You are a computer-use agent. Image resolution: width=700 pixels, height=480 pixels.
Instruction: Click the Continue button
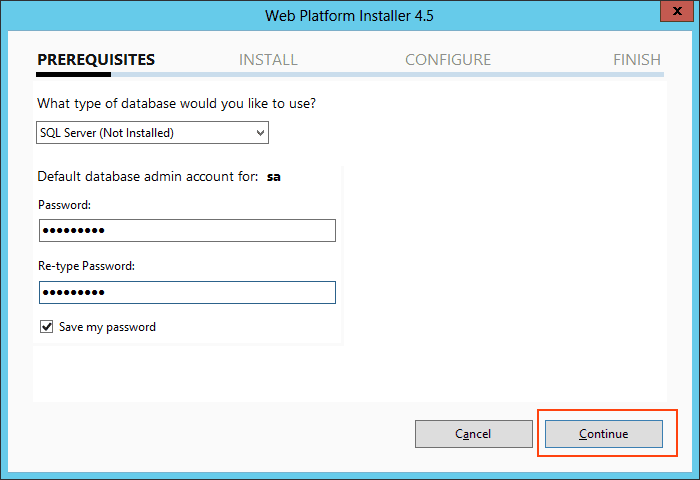[604, 434]
